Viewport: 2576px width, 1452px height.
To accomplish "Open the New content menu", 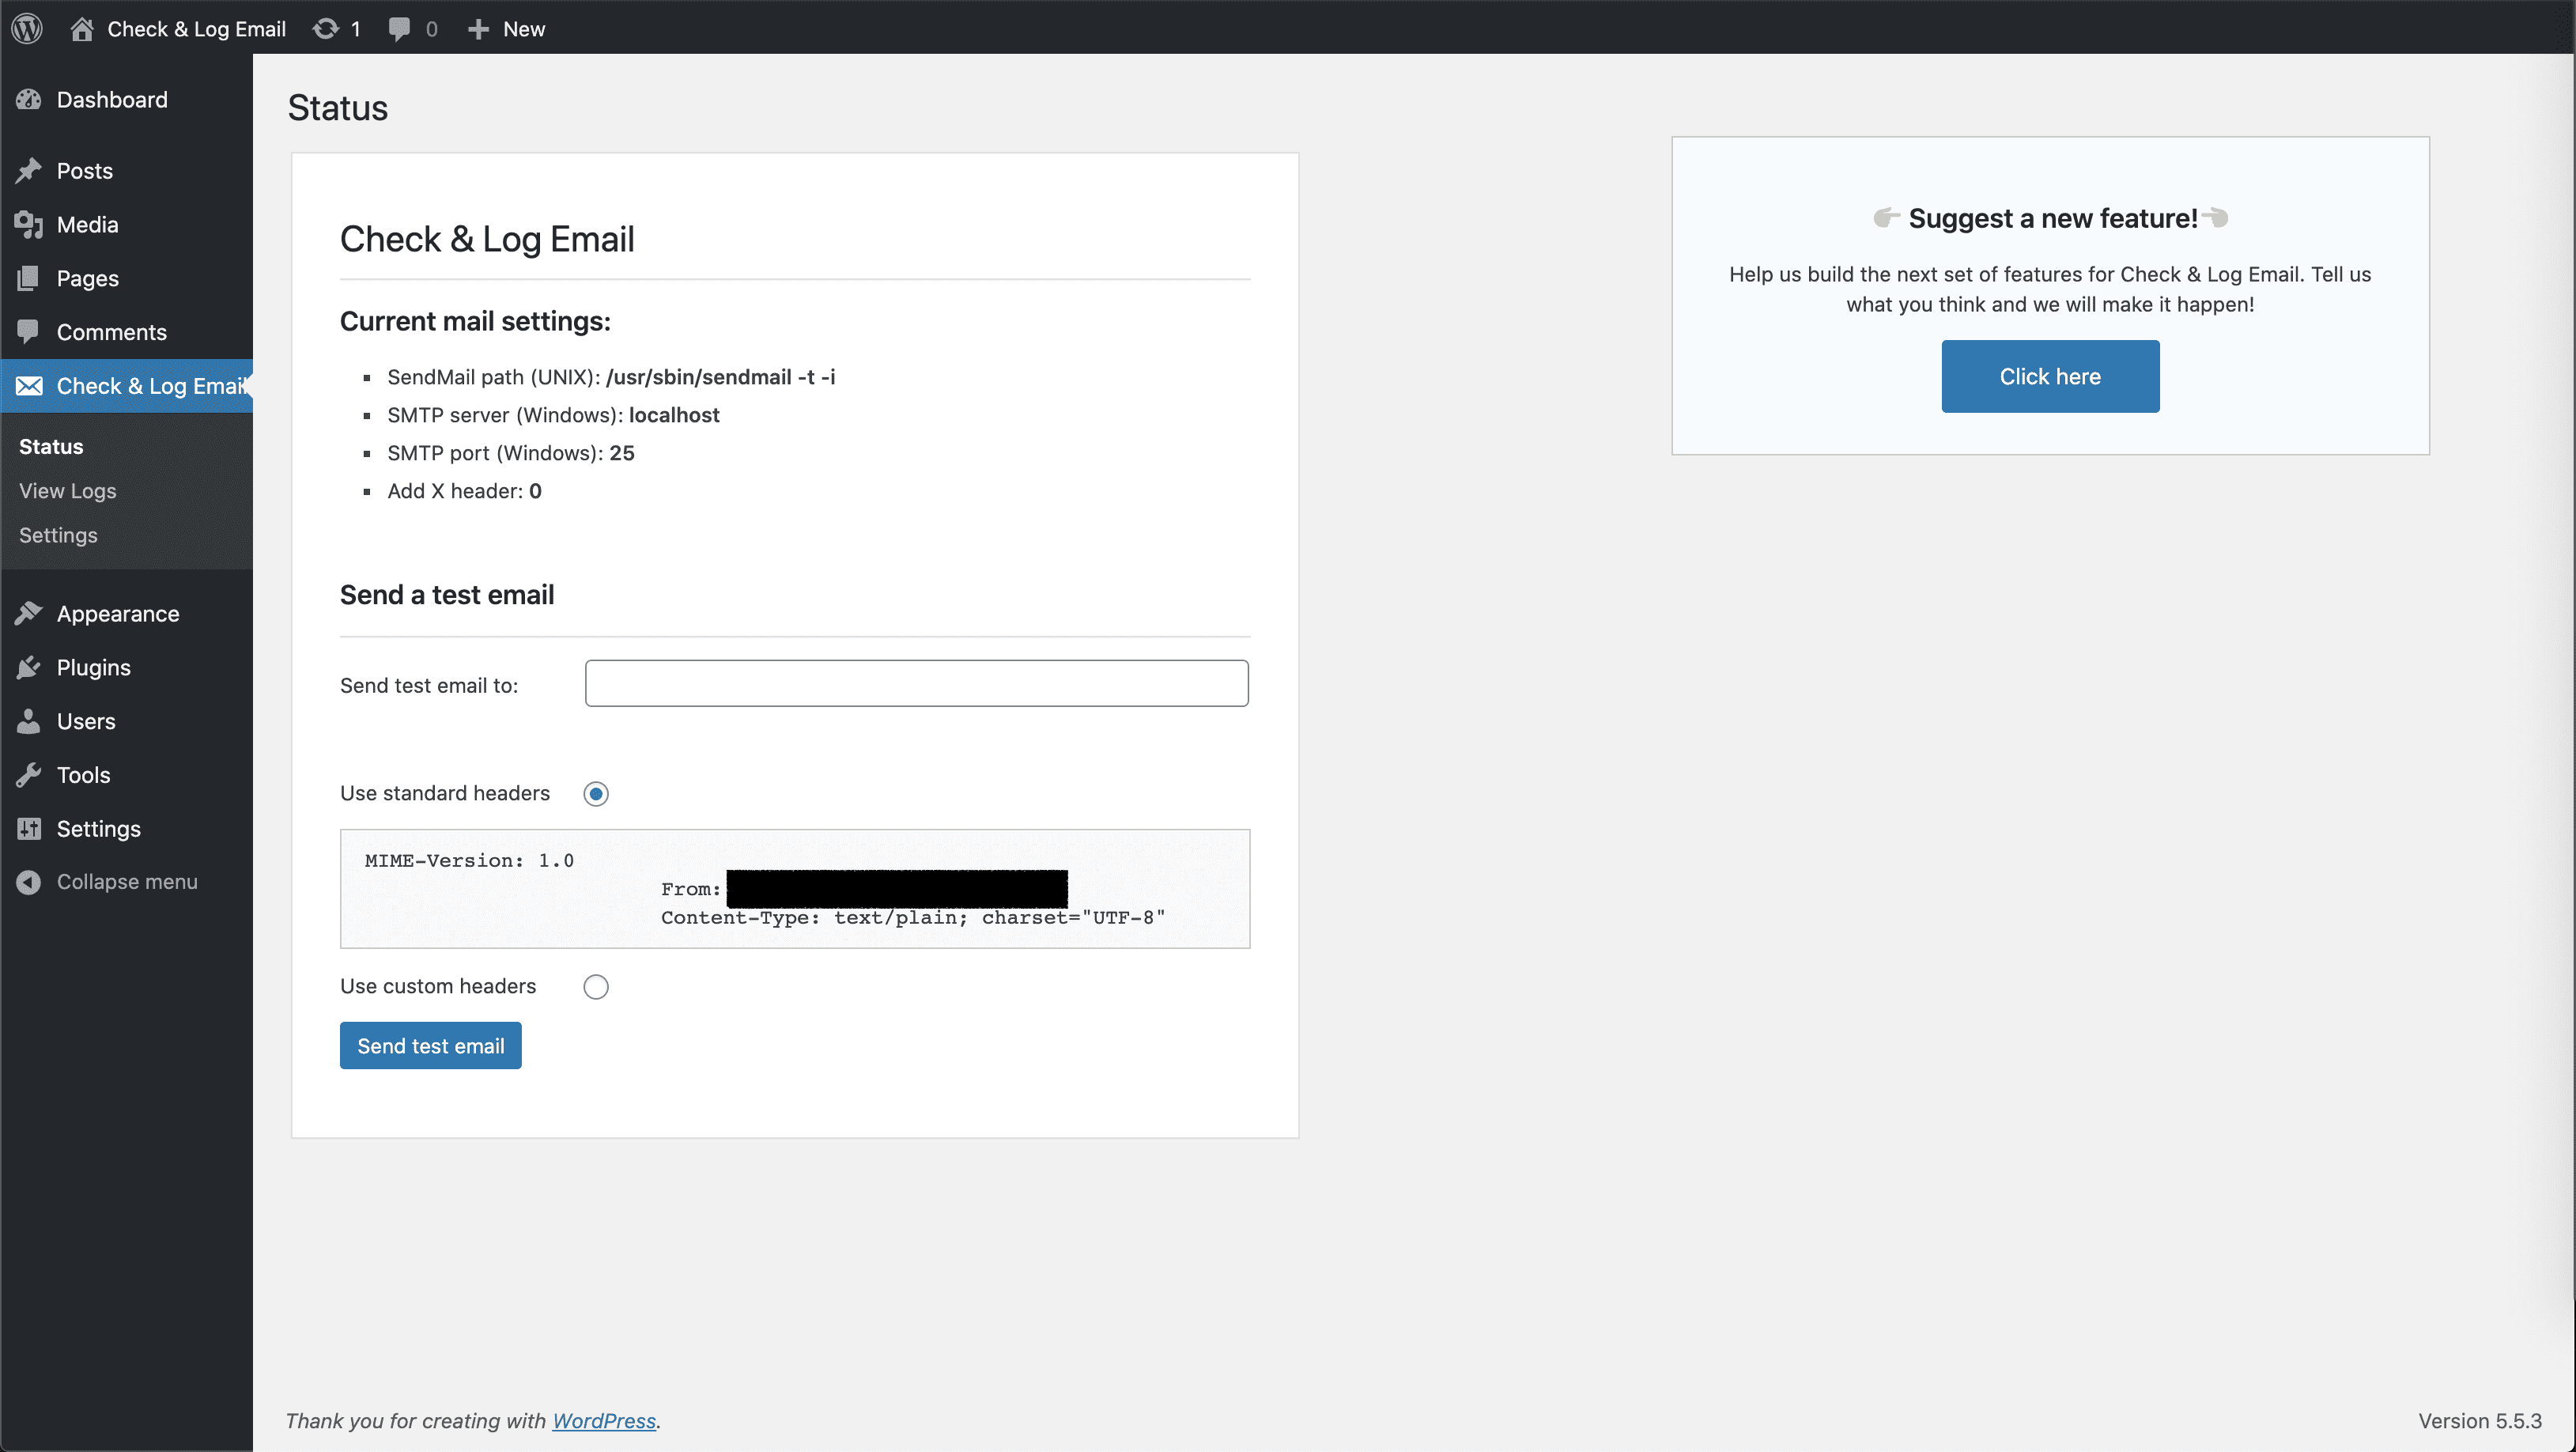I will coord(478,28).
